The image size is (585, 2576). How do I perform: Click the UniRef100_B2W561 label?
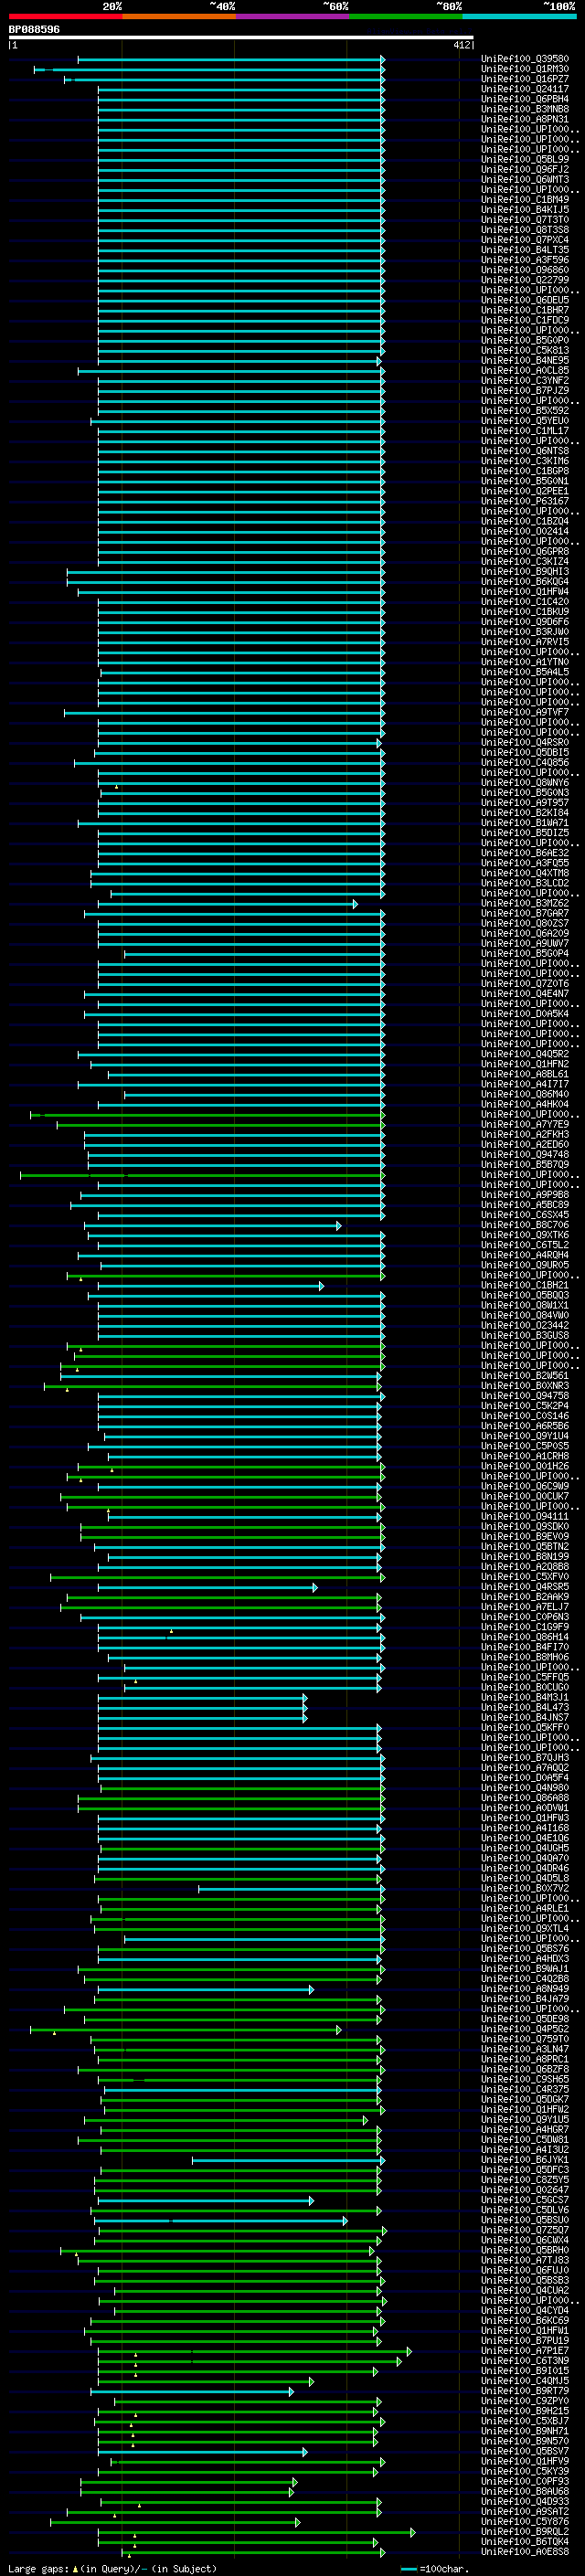point(525,1375)
